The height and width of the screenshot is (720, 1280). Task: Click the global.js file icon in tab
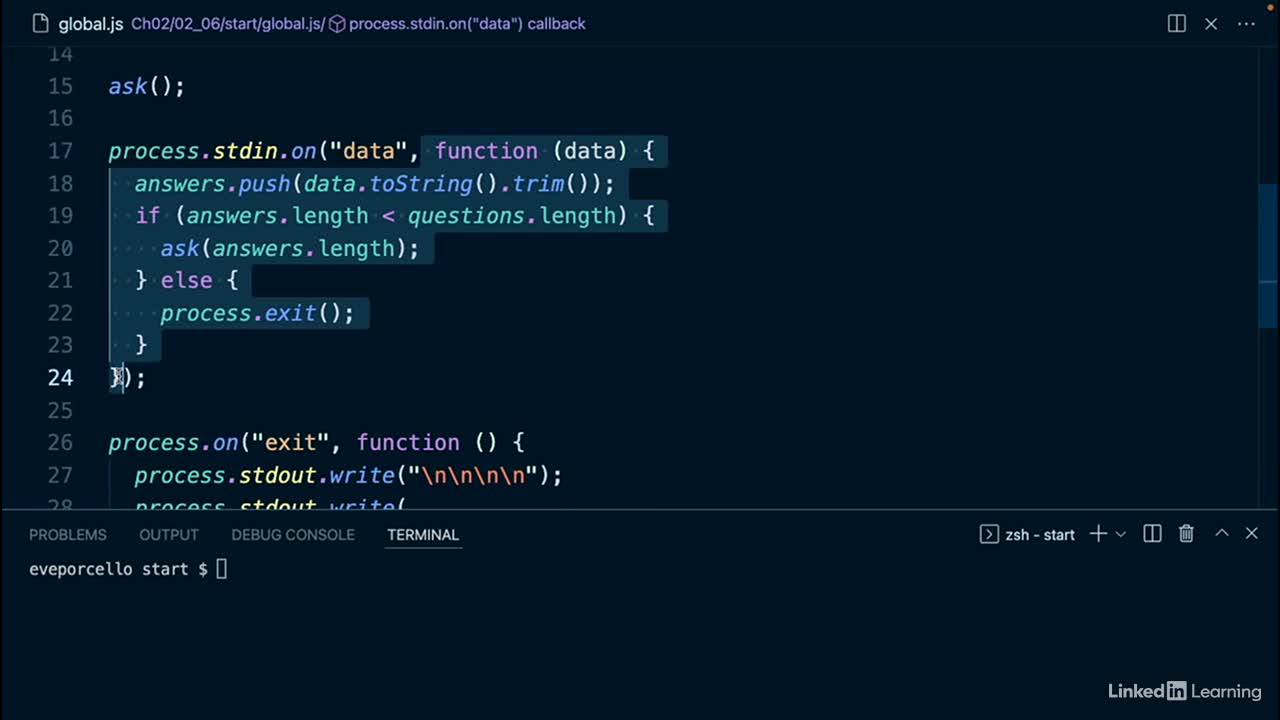click(x=39, y=23)
